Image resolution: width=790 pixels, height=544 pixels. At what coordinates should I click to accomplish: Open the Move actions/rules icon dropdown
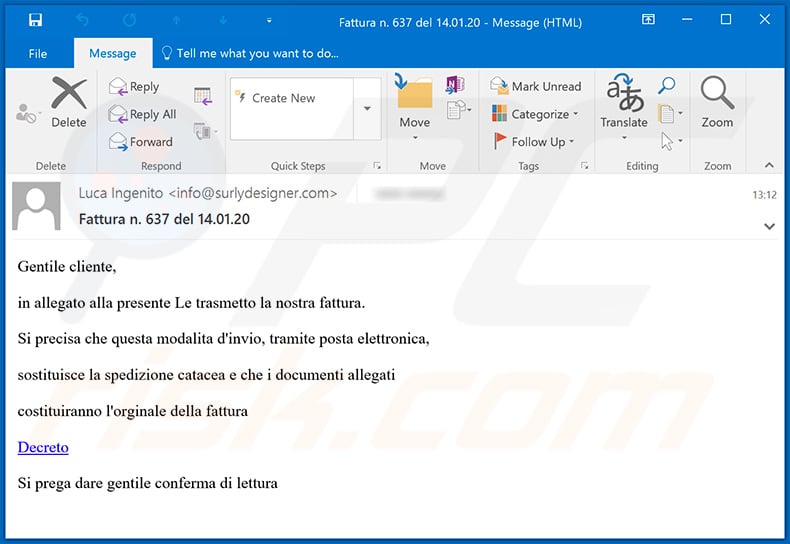pyautogui.click(x=458, y=110)
